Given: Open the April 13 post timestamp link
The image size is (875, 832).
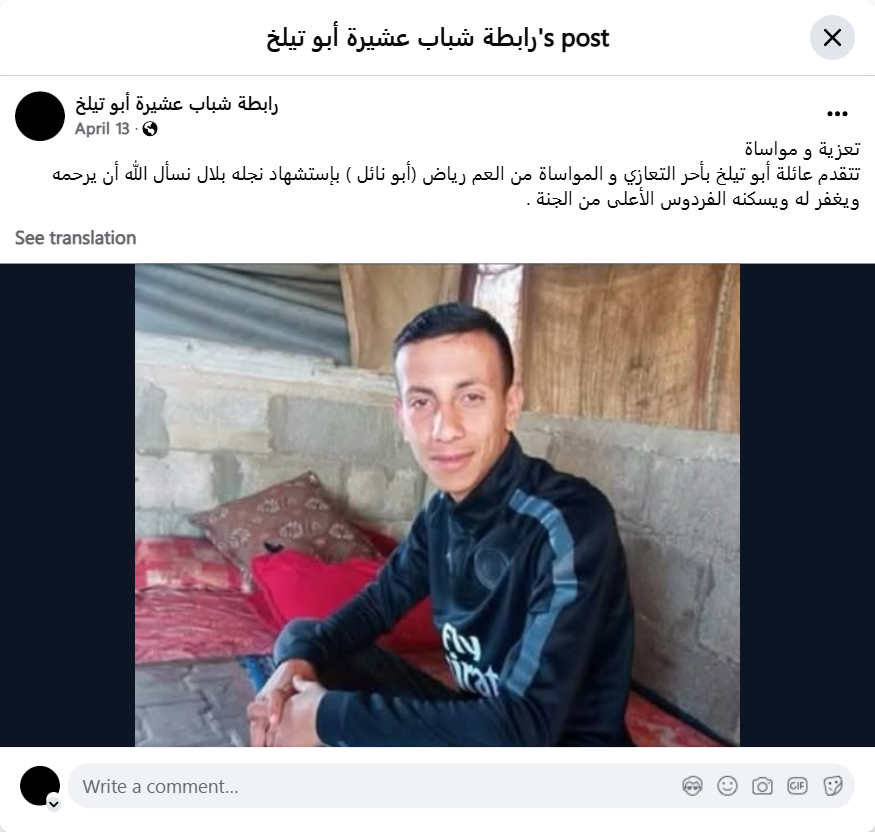Looking at the screenshot, I should [x=102, y=129].
